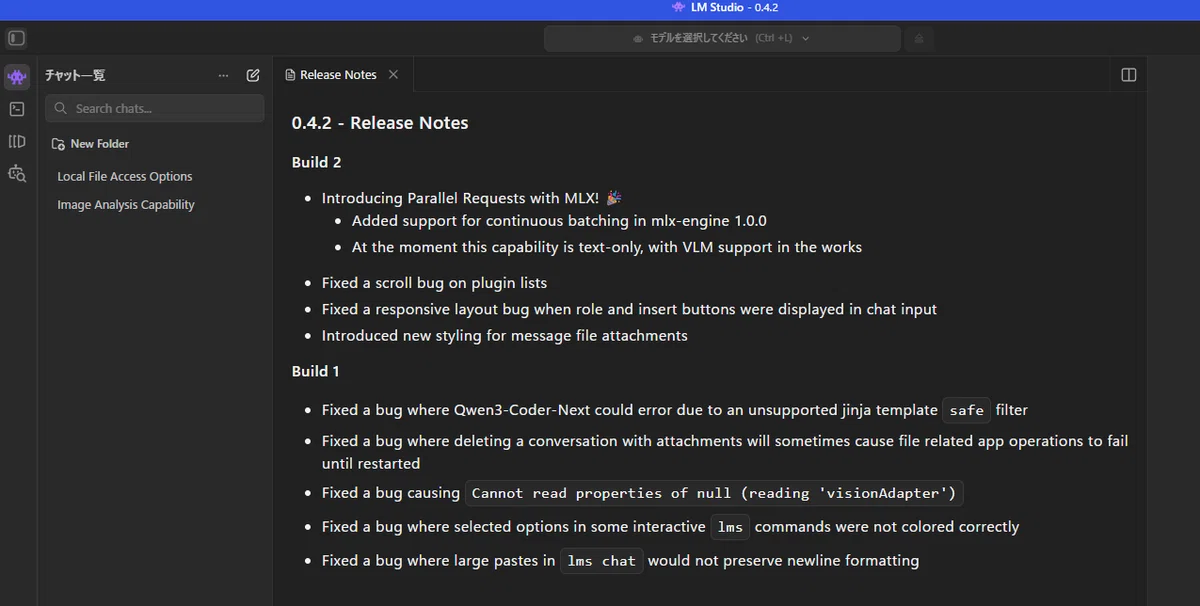This screenshot has width=1200, height=606.
Task: Select the Release Notes tab
Action: click(341, 75)
